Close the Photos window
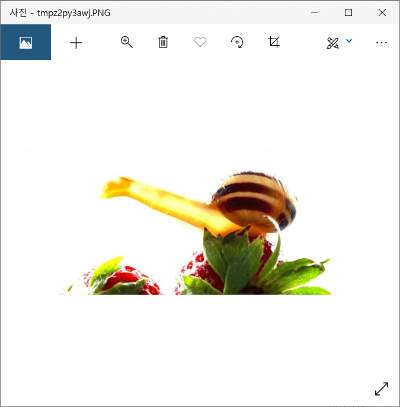This screenshot has width=400, height=407. 382,13
